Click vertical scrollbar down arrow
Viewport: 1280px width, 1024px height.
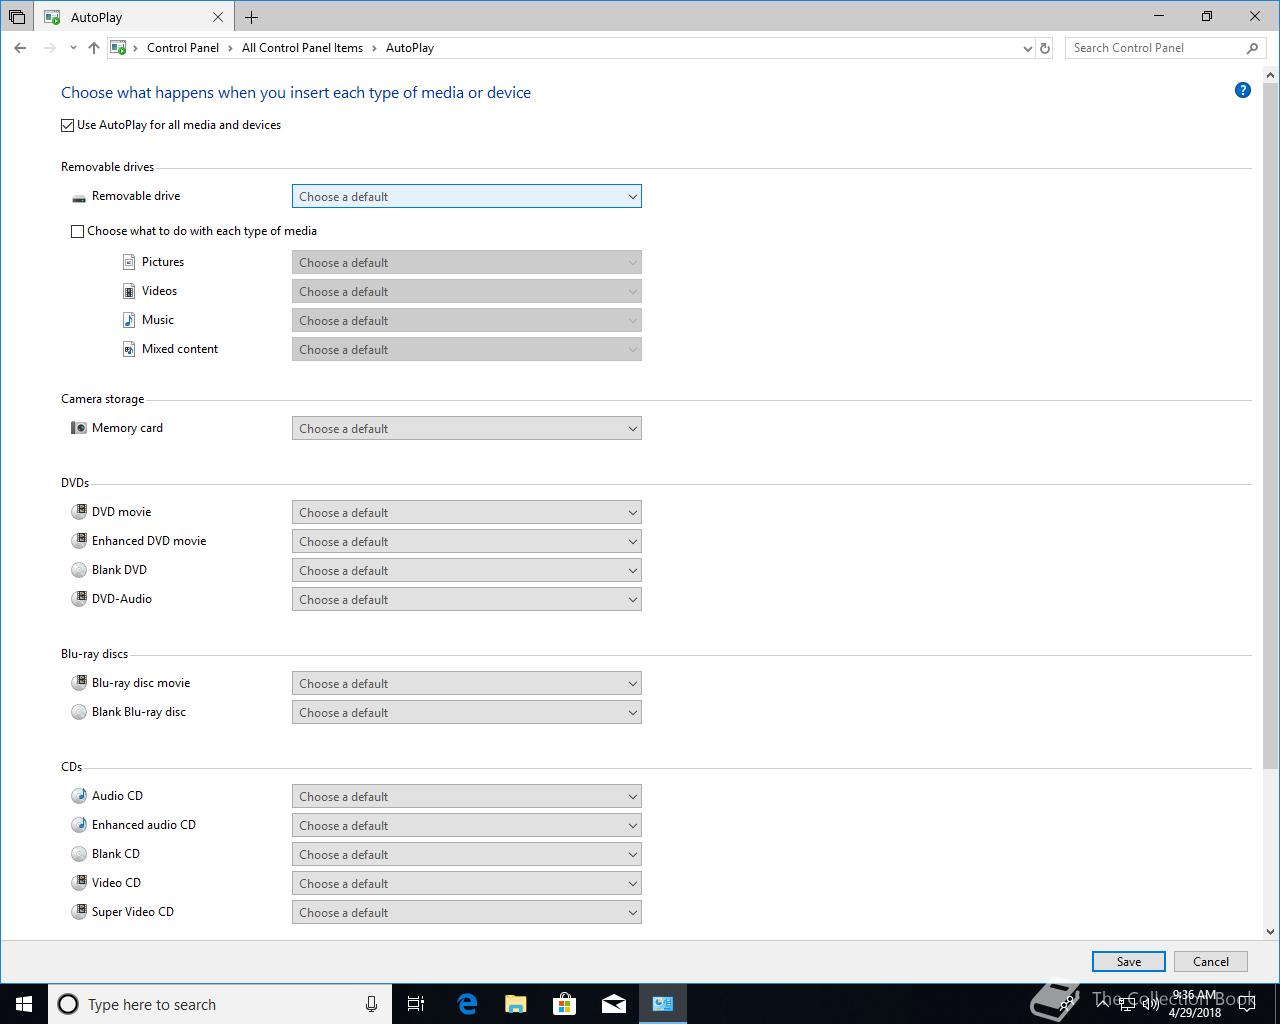click(x=1271, y=931)
